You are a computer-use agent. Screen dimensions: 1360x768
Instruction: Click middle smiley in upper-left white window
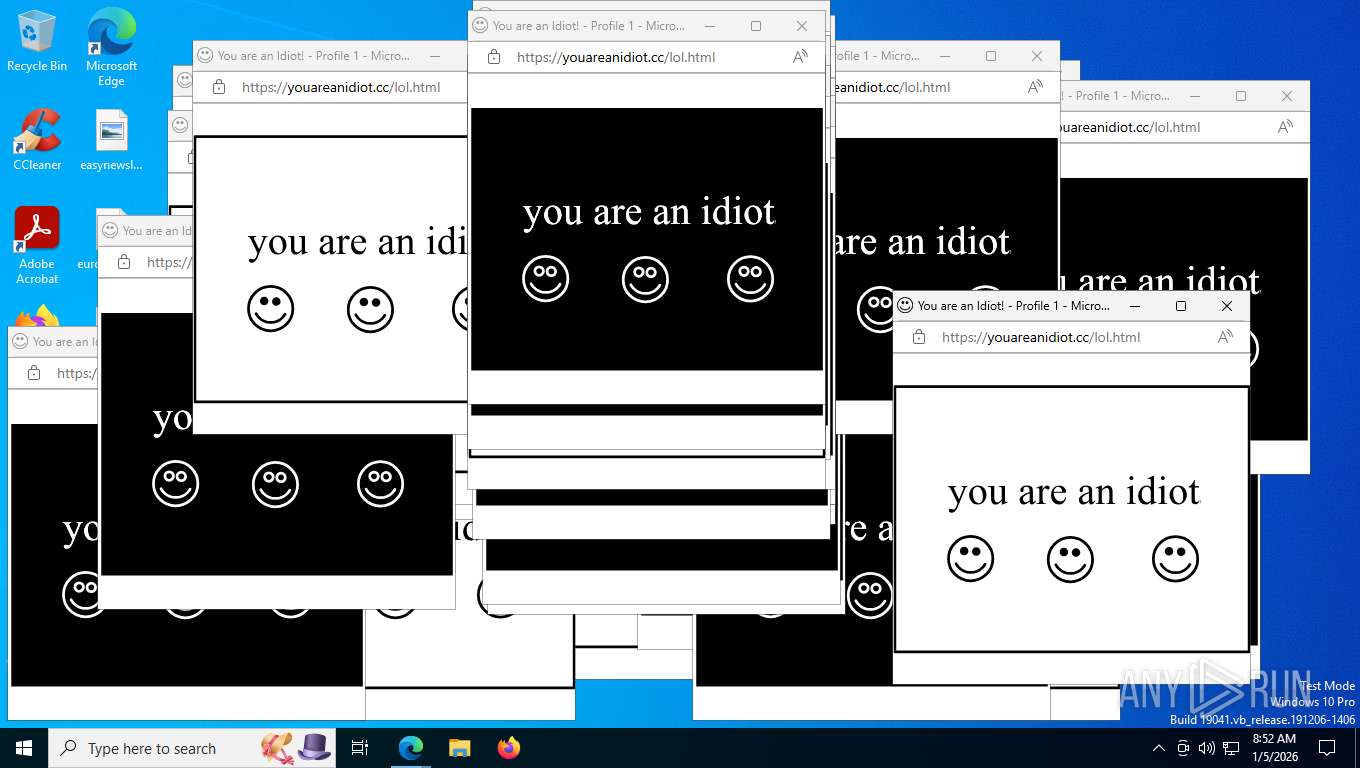370,309
